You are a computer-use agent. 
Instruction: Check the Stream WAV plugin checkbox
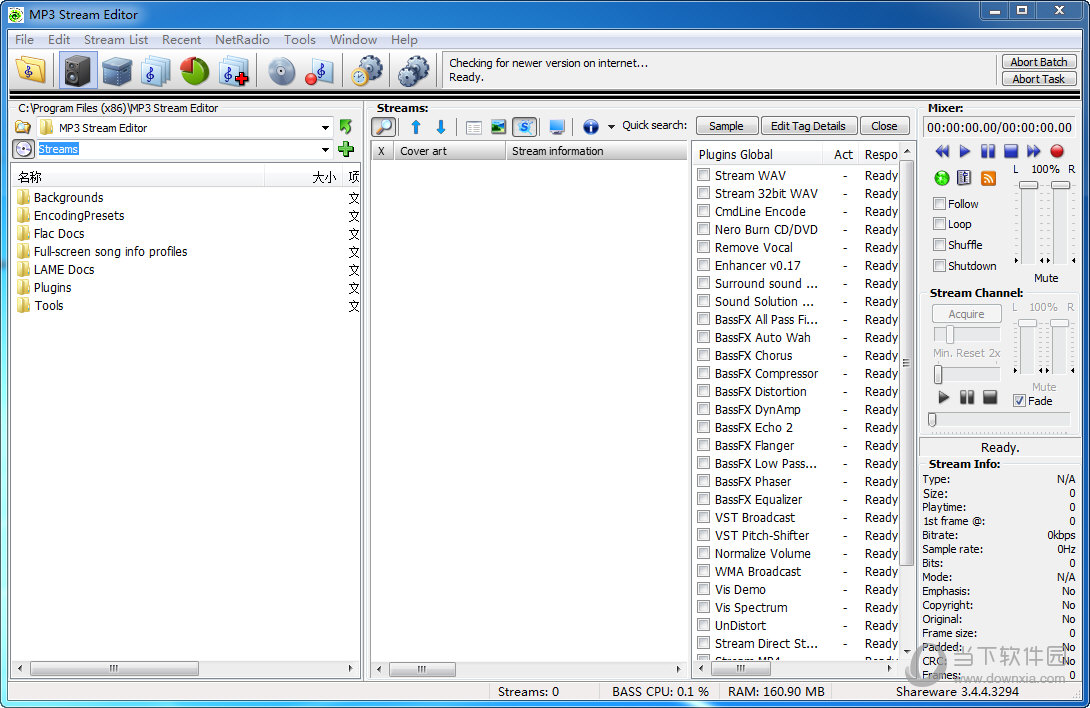[x=703, y=175]
